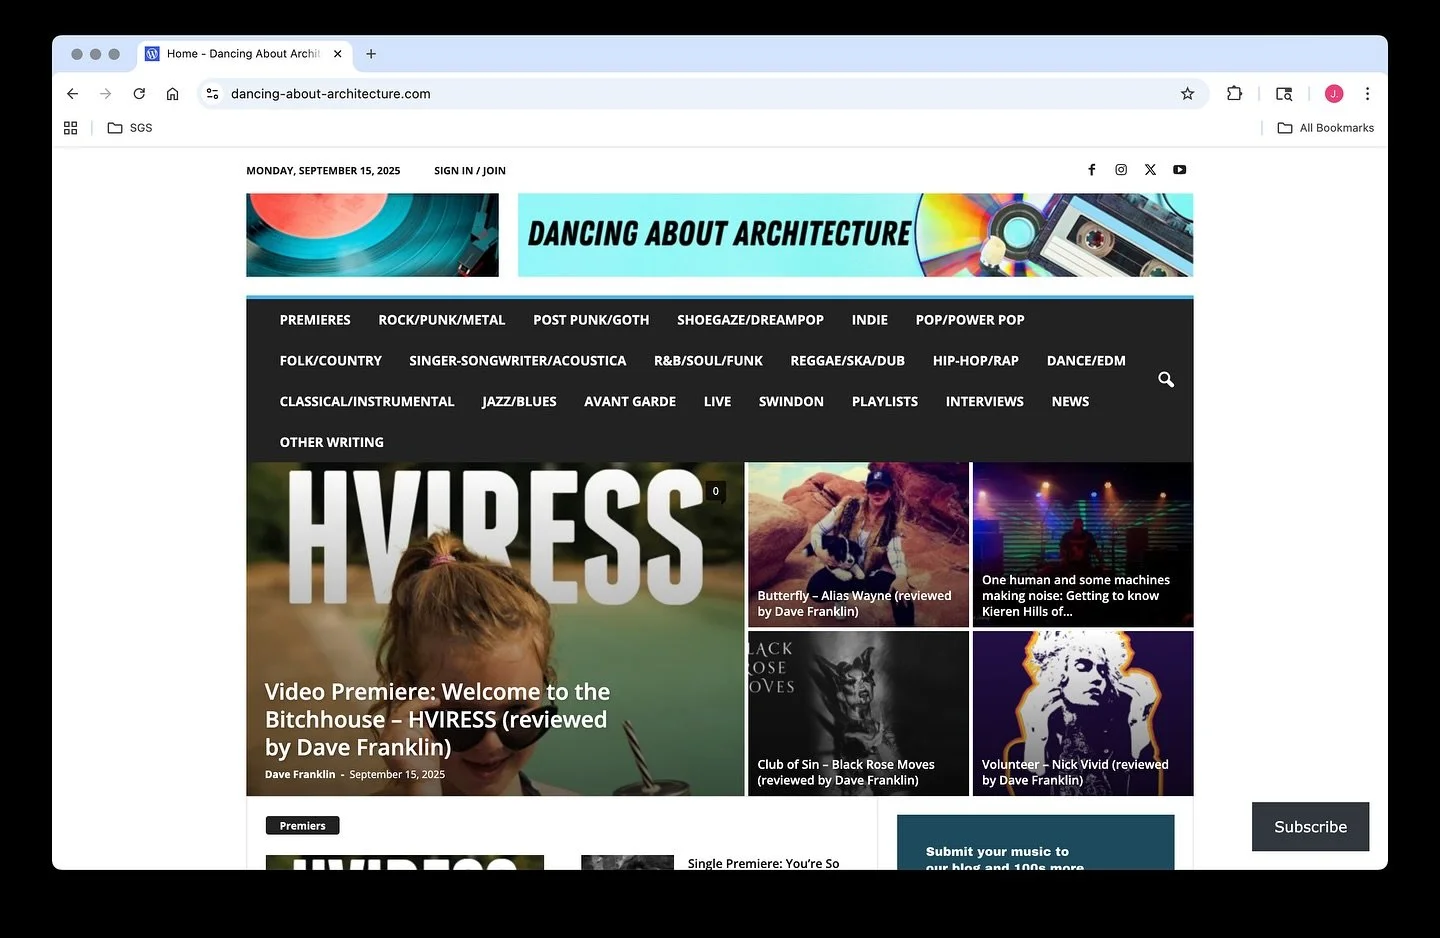Open the SGS bookmarks folder
This screenshot has height=938, width=1440.
pos(129,127)
